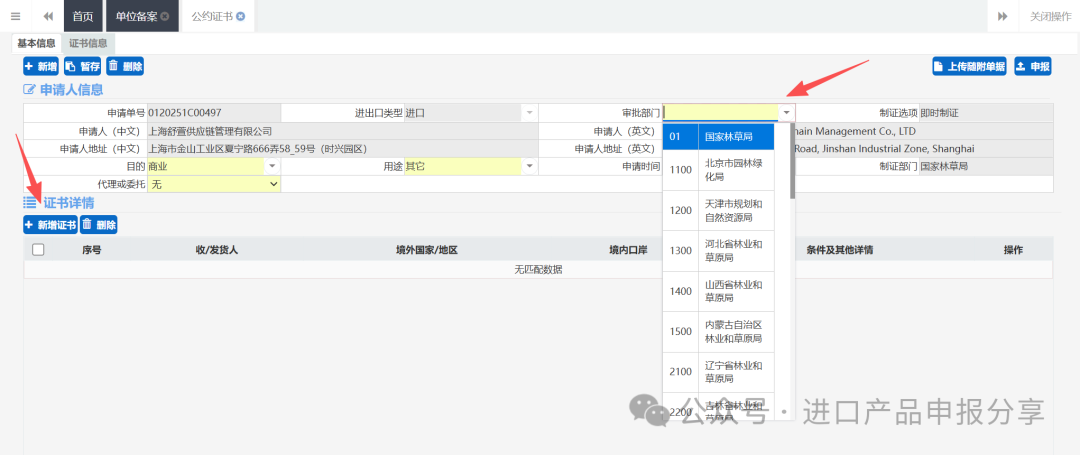The width and height of the screenshot is (1080, 455).
Task: Toggle the 审批部门 dropdown arrow
Action: click(x=787, y=112)
